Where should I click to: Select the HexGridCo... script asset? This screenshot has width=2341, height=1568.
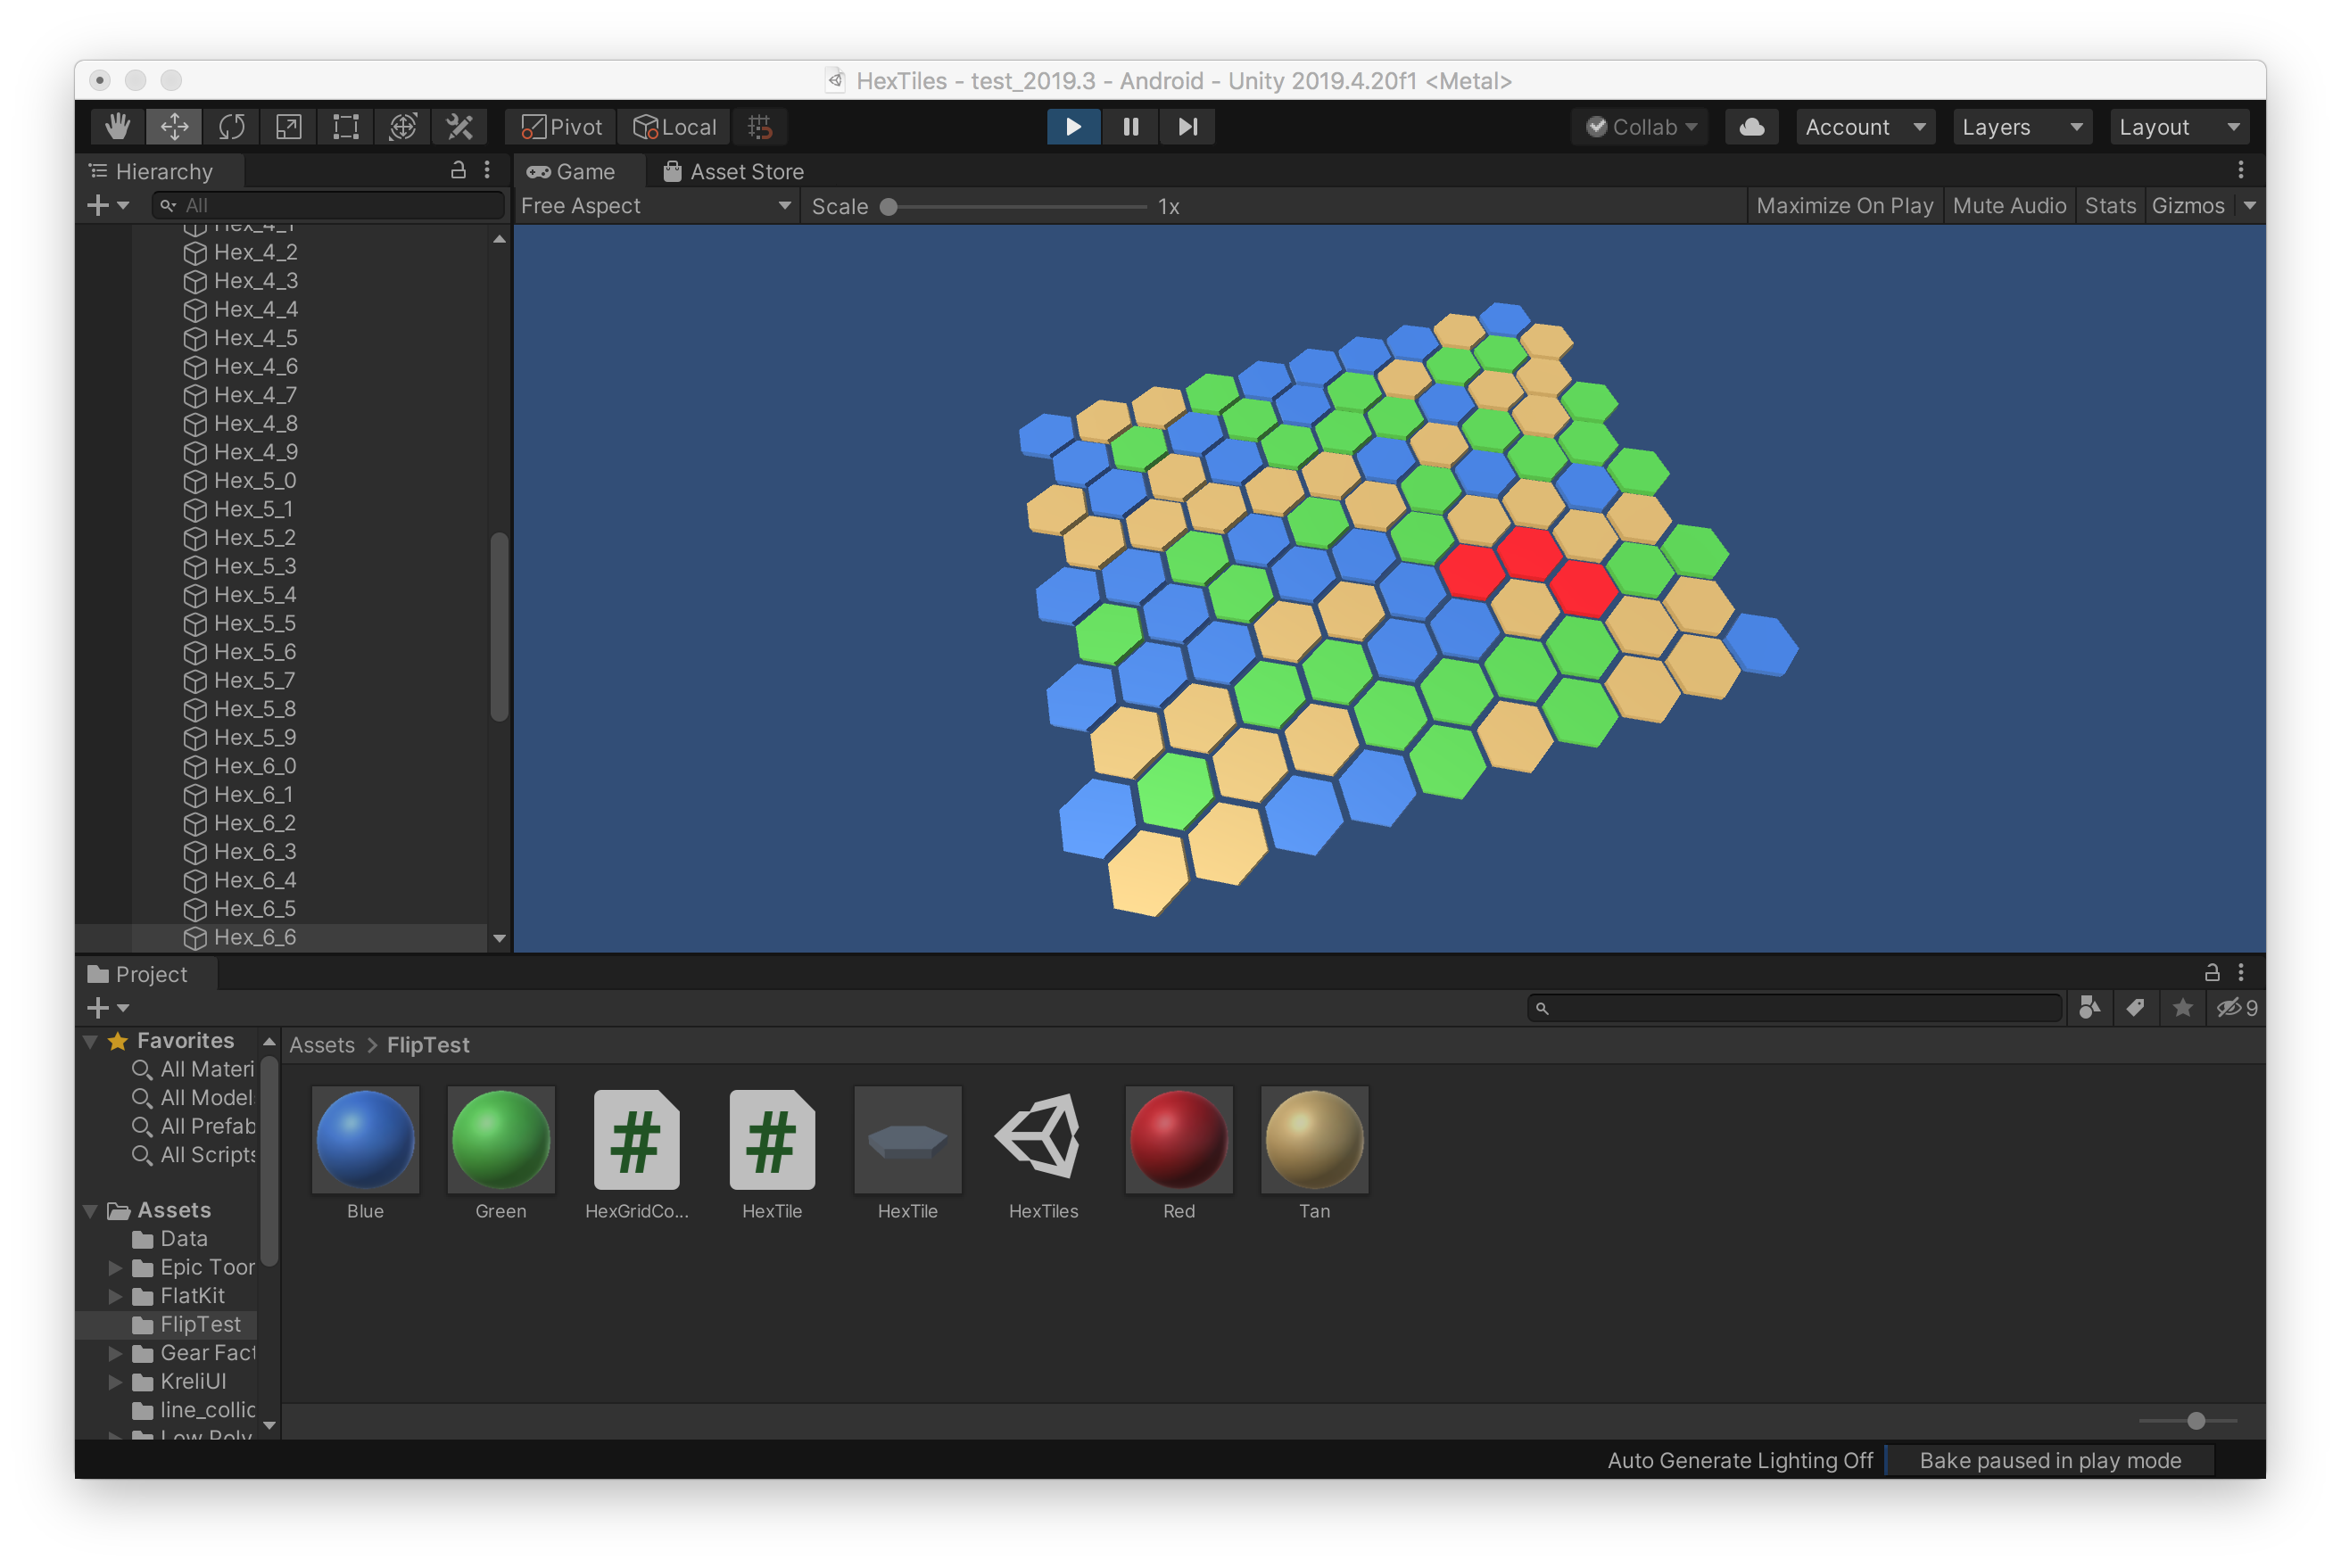pos(636,1154)
